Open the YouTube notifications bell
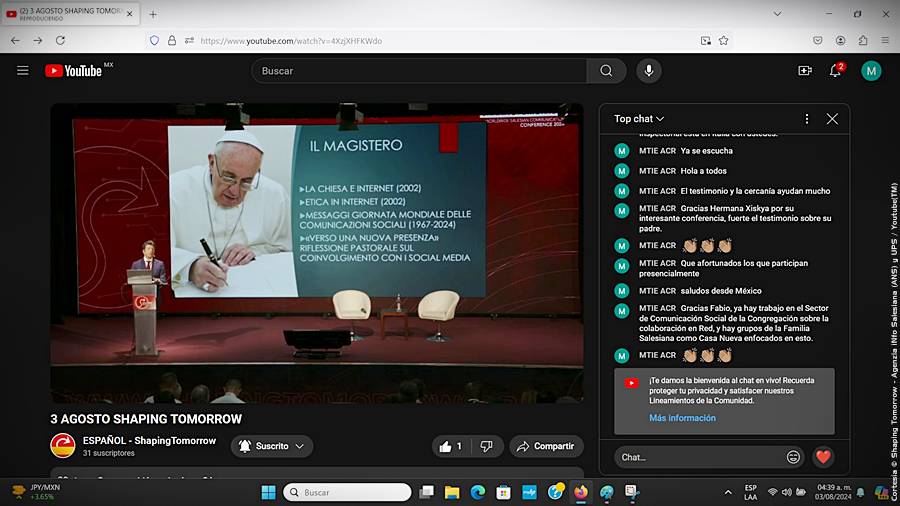Screen dimensions: 900x506 [x=836, y=71]
